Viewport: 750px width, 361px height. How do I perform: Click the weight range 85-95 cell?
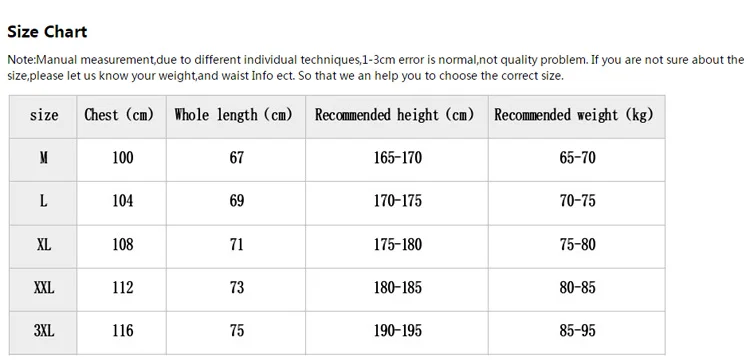click(x=576, y=333)
